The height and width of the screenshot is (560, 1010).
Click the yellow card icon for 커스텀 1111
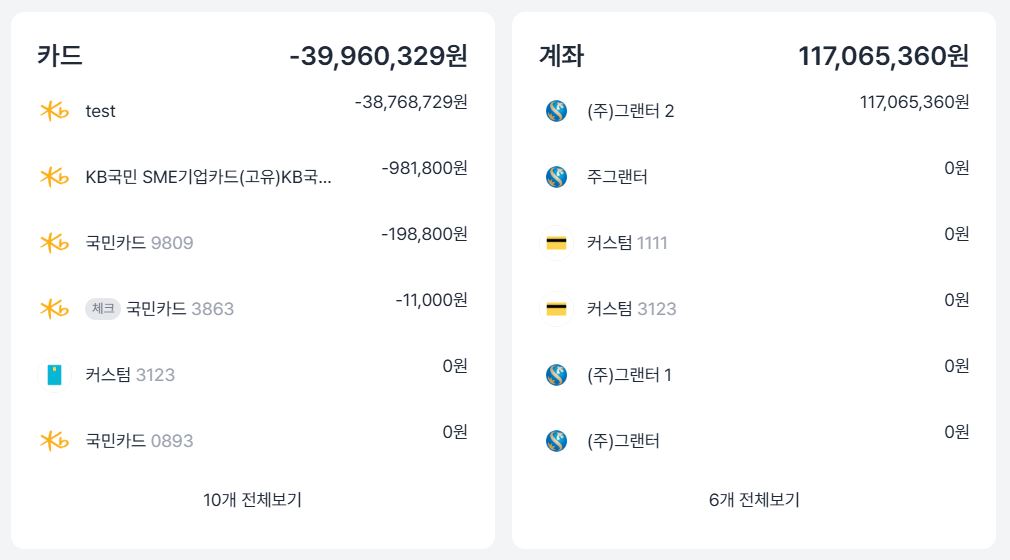(557, 243)
